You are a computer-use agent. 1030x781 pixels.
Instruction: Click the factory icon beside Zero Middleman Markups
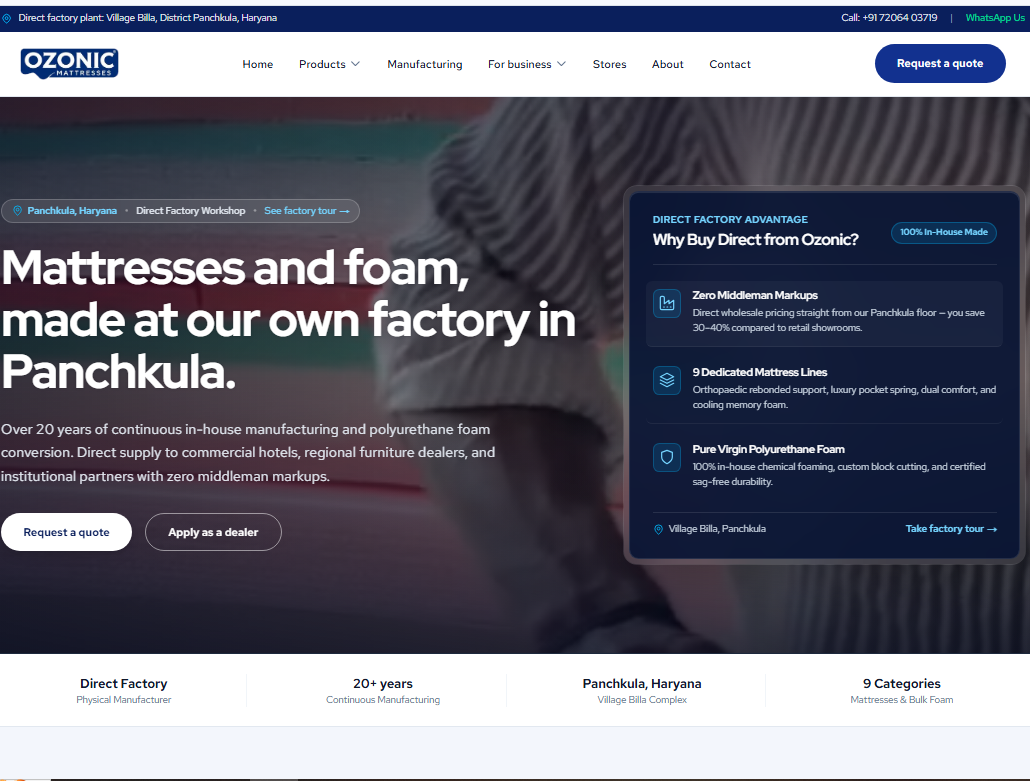pyautogui.click(x=667, y=303)
